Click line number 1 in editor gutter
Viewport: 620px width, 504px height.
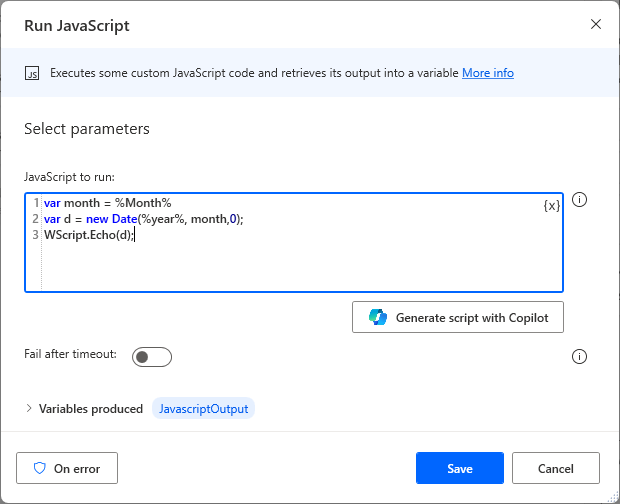tap(35, 203)
